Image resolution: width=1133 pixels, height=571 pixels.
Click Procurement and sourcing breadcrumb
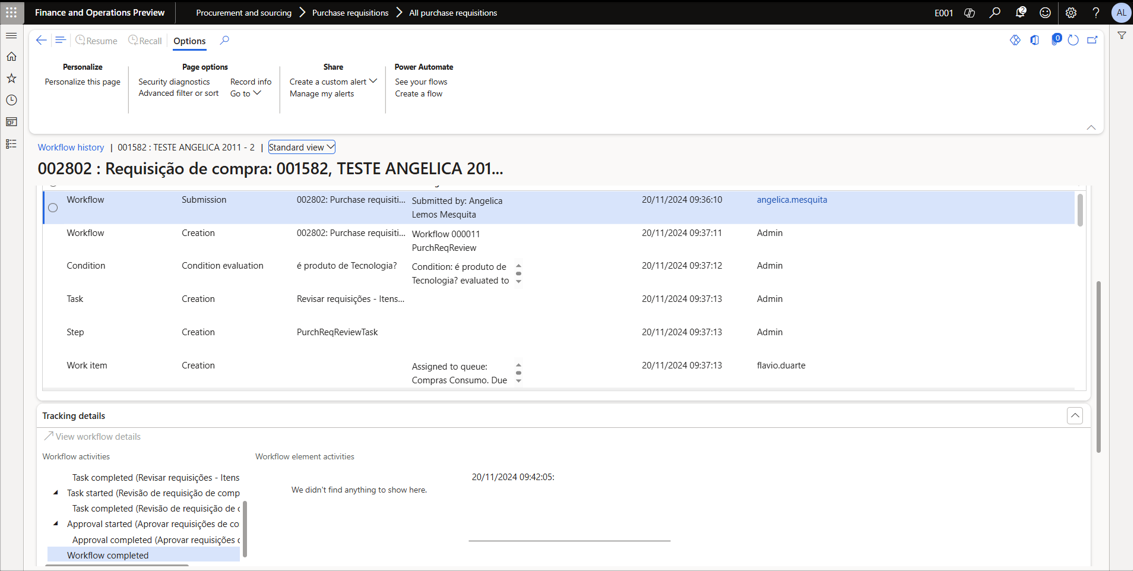pos(243,13)
